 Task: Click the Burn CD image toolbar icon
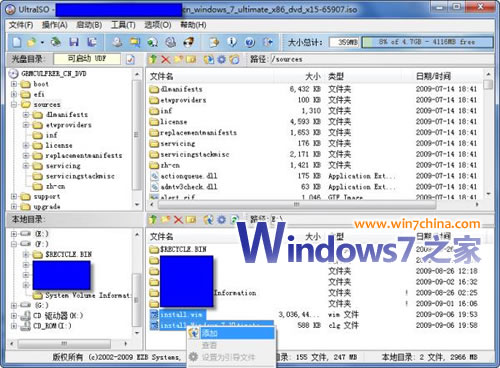189,42
